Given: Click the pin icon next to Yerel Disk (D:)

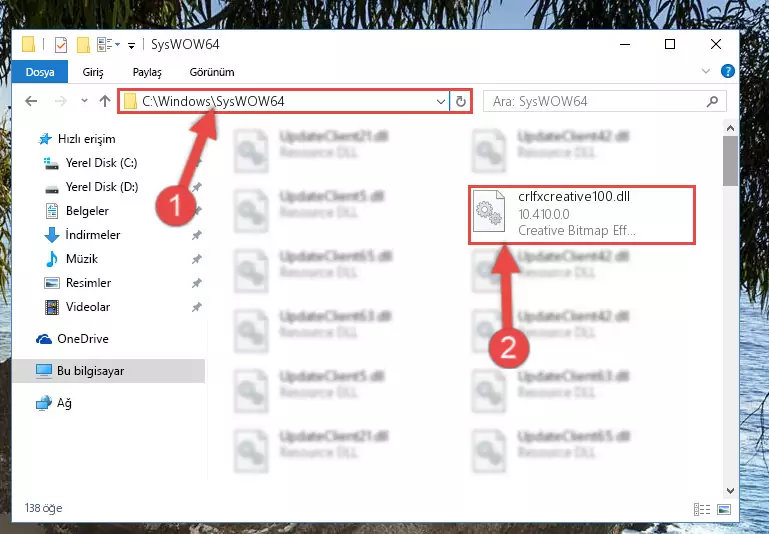Looking at the screenshot, I should (197, 187).
